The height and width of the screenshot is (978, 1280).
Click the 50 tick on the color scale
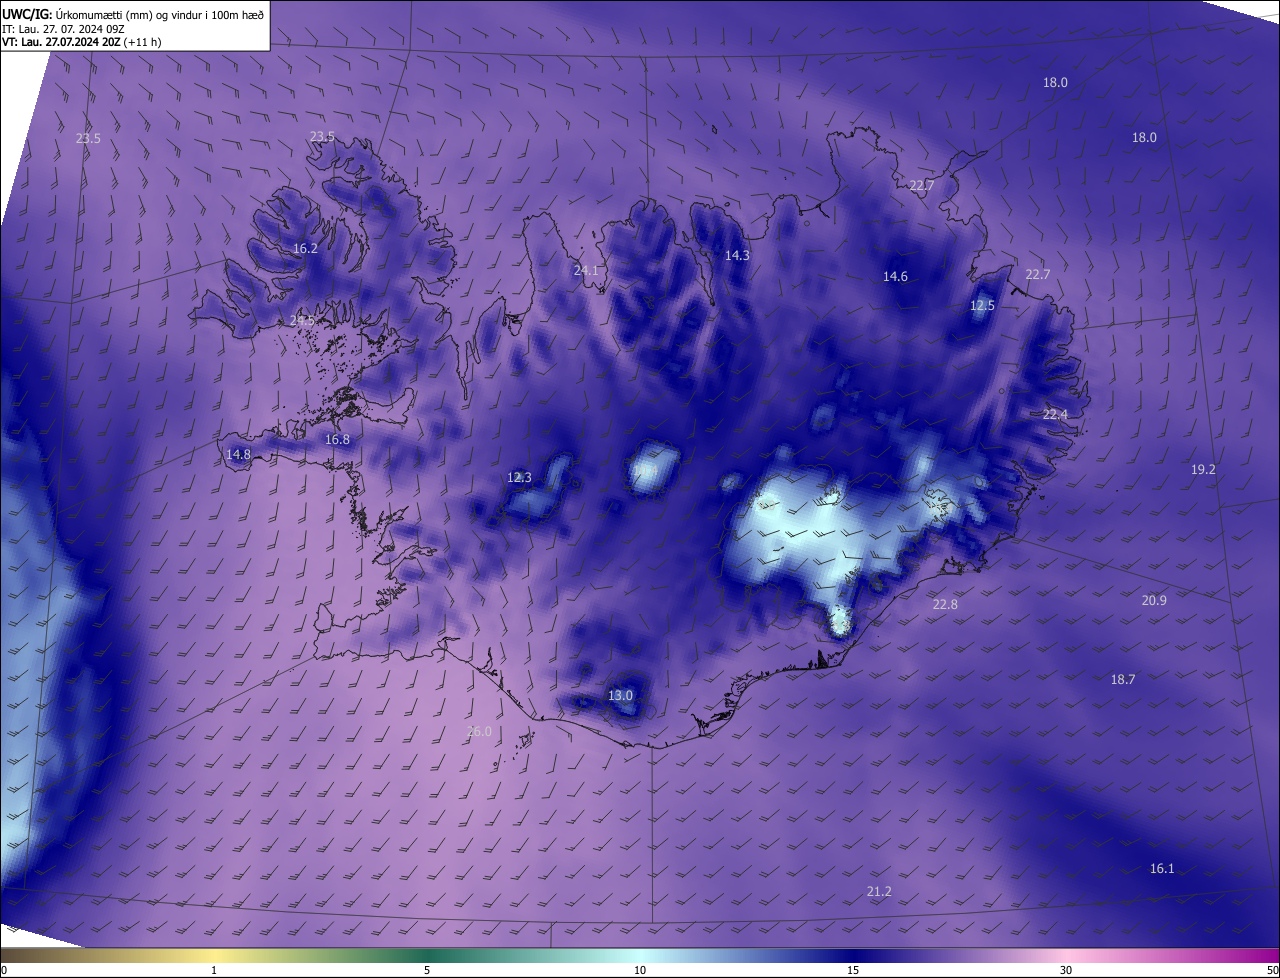(1272, 970)
